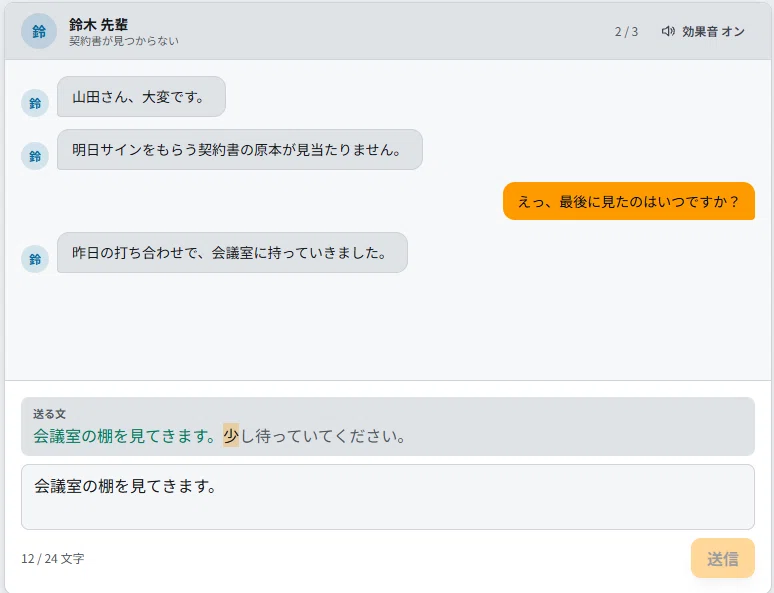774x593 pixels.
Task: Select the orange bubble えっ、最後に見たのはいつですか?
Action: (x=629, y=201)
